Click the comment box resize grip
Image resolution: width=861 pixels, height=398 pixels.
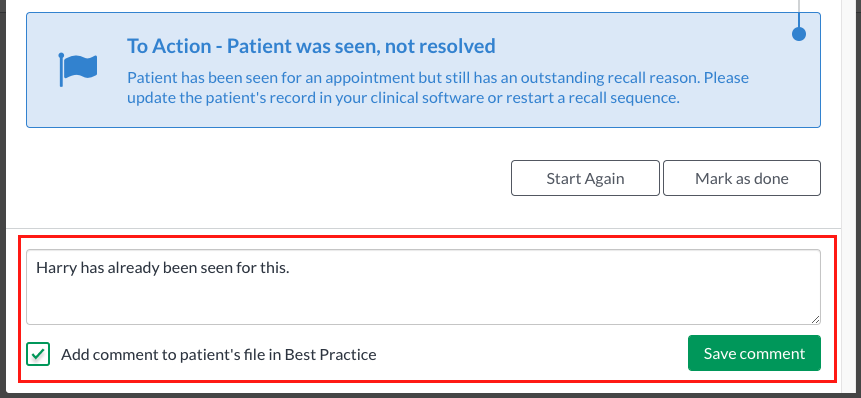(x=815, y=319)
